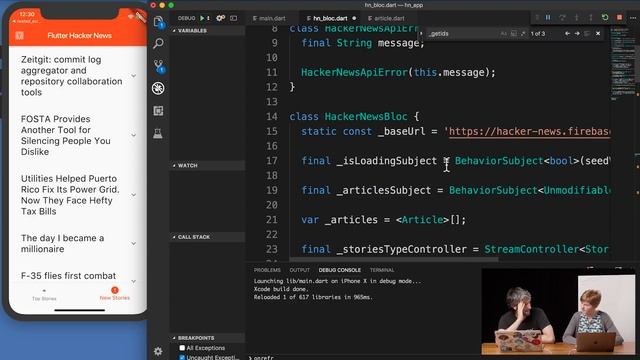Image resolution: width=640 pixels, height=360 pixels.
Task: Expand FOSTA Provides Another Tool article
Action: point(134,135)
